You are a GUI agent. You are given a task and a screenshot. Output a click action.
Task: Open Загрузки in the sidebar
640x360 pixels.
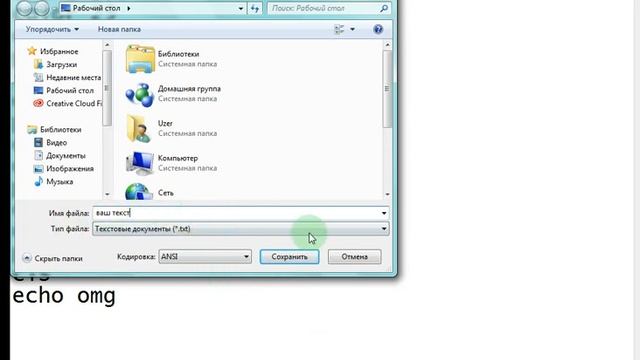[61, 64]
